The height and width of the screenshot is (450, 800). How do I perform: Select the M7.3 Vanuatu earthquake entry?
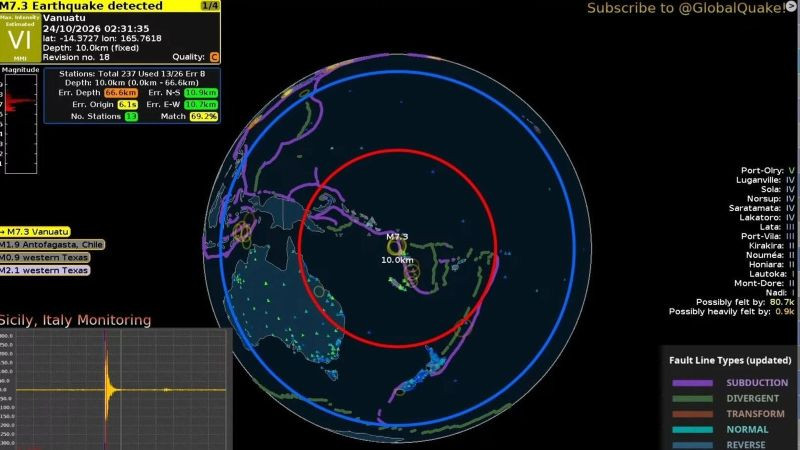point(35,232)
